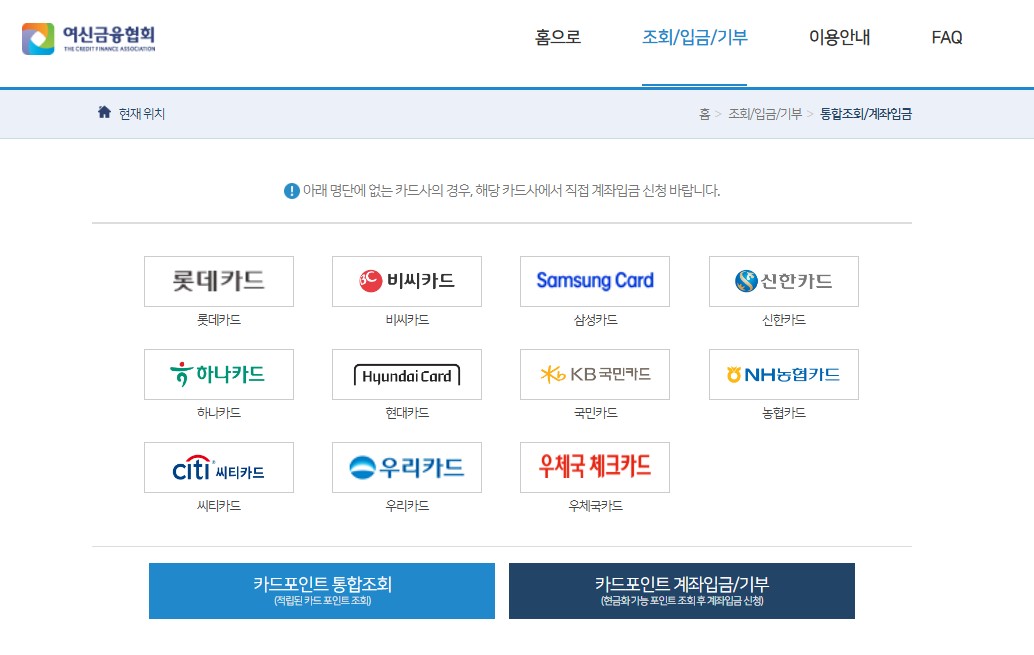1034x655 pixels.
Task: Open the 홈으로 menu
Action: pyautogui.click(x=558, y=37)
